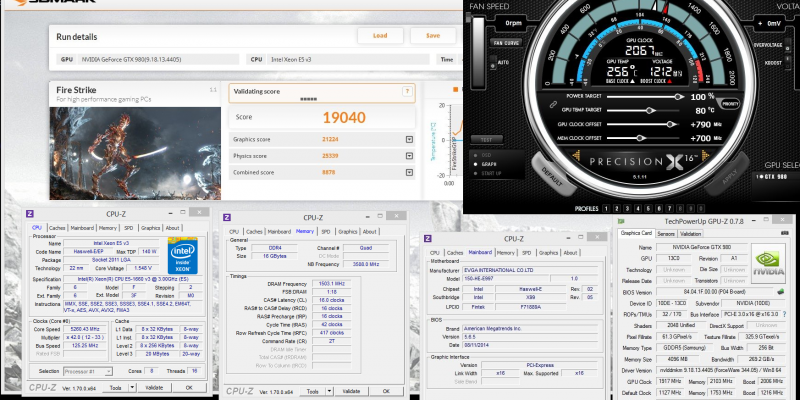Click the TEST button in Precision X
Image resolution: width=800 pixels, height=400 pixels.
tap(486, 139)
